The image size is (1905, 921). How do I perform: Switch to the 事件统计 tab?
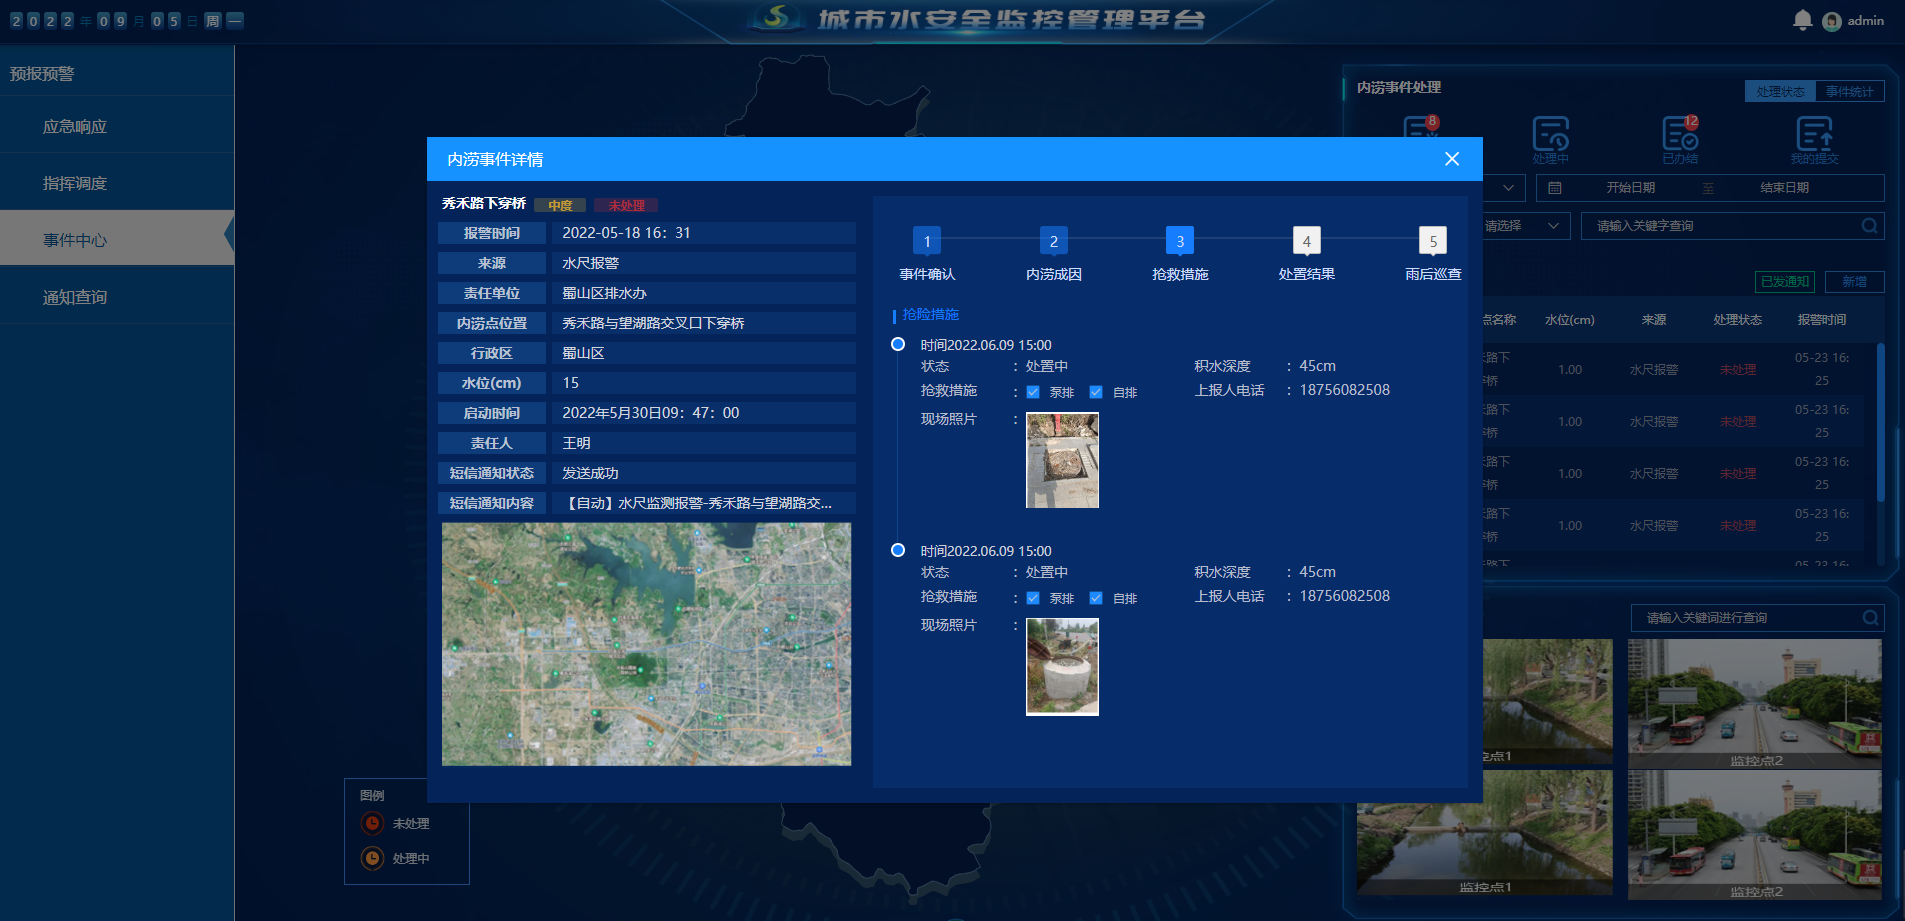coord(1849,91)
